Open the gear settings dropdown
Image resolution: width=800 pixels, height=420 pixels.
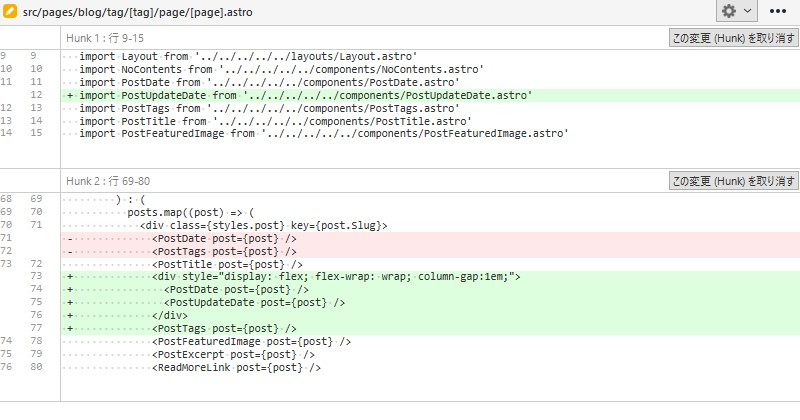click(x=737, y=11)
